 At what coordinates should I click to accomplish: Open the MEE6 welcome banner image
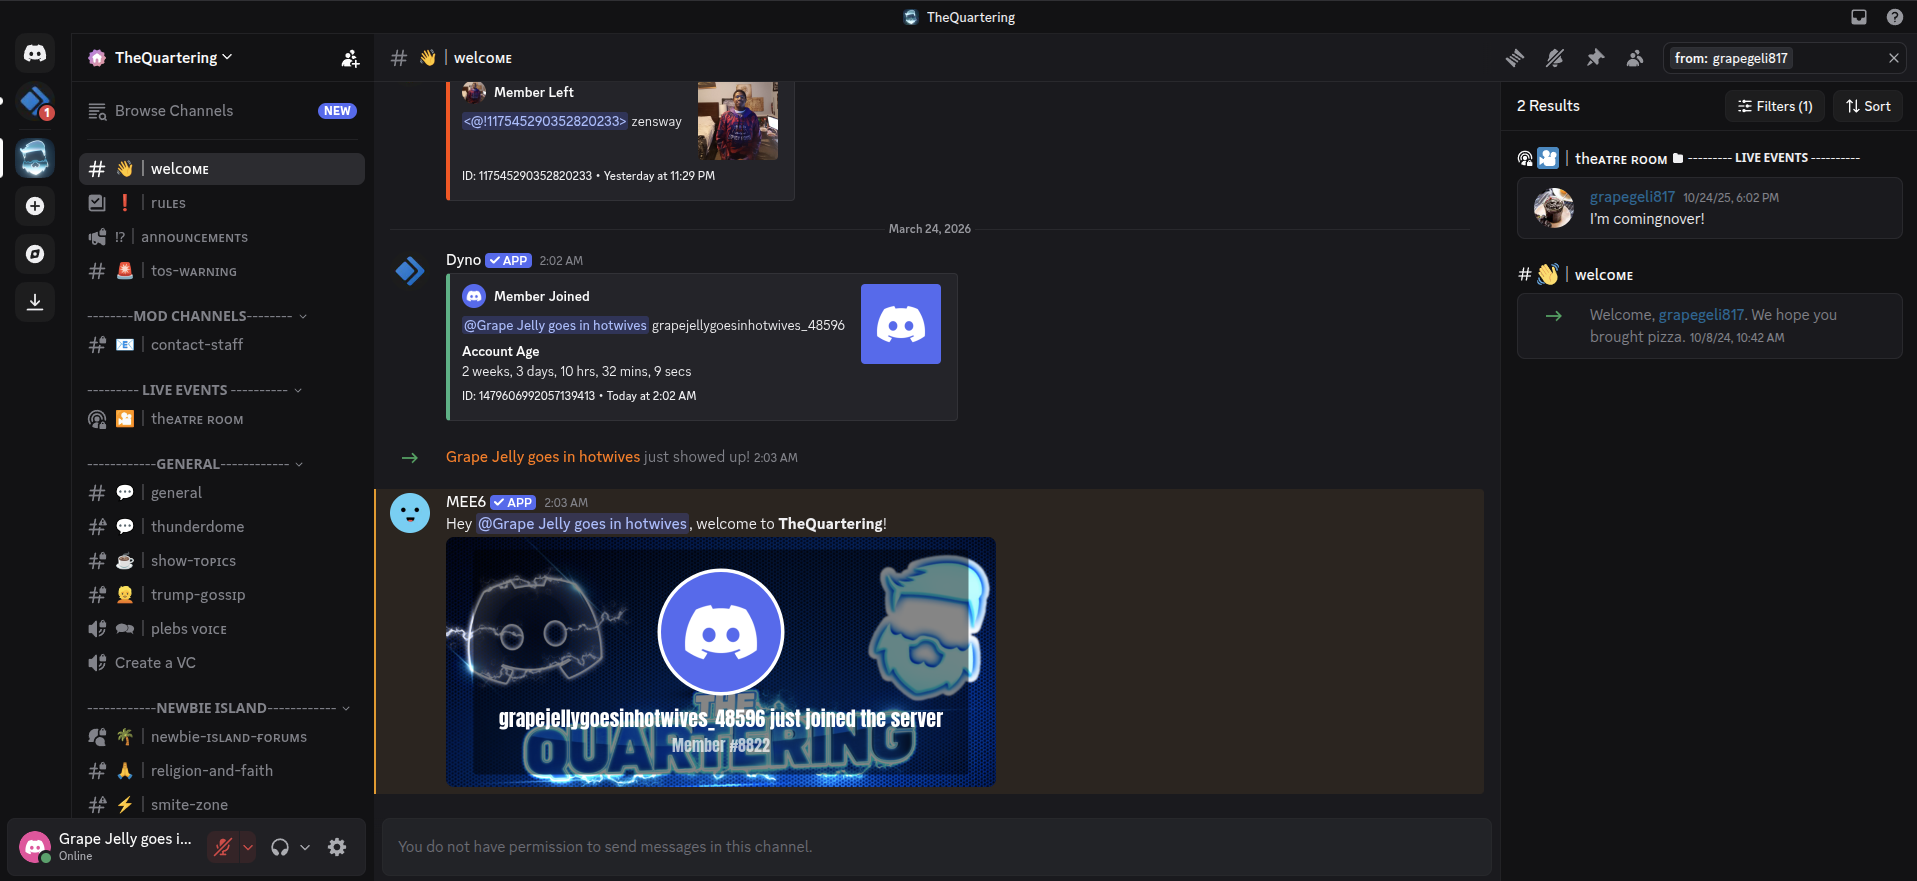(x=721, y=662)
